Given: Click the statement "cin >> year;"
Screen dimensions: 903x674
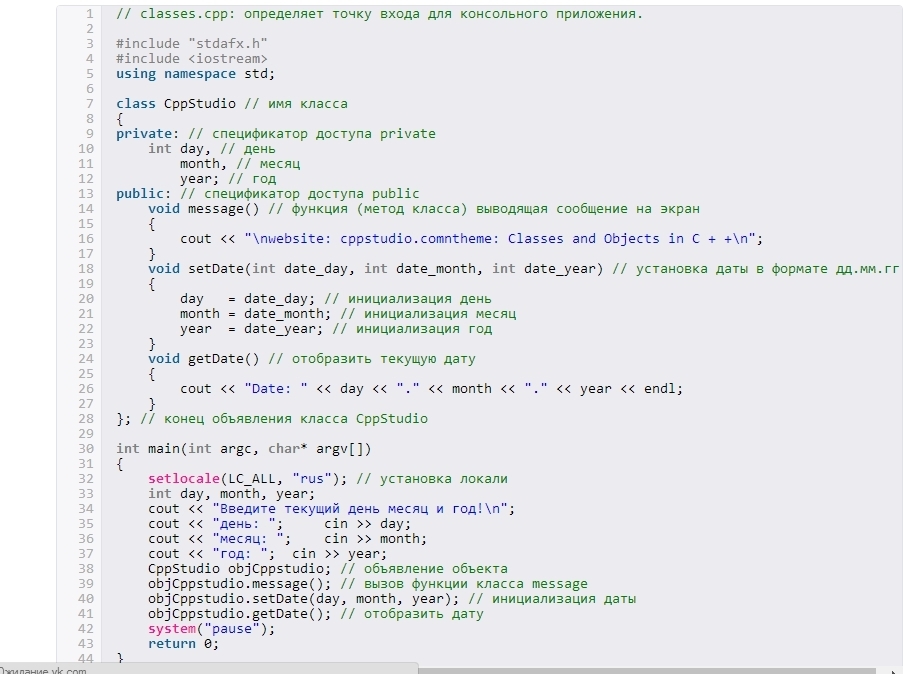Looking at the screenshot, I should [340, 553].
